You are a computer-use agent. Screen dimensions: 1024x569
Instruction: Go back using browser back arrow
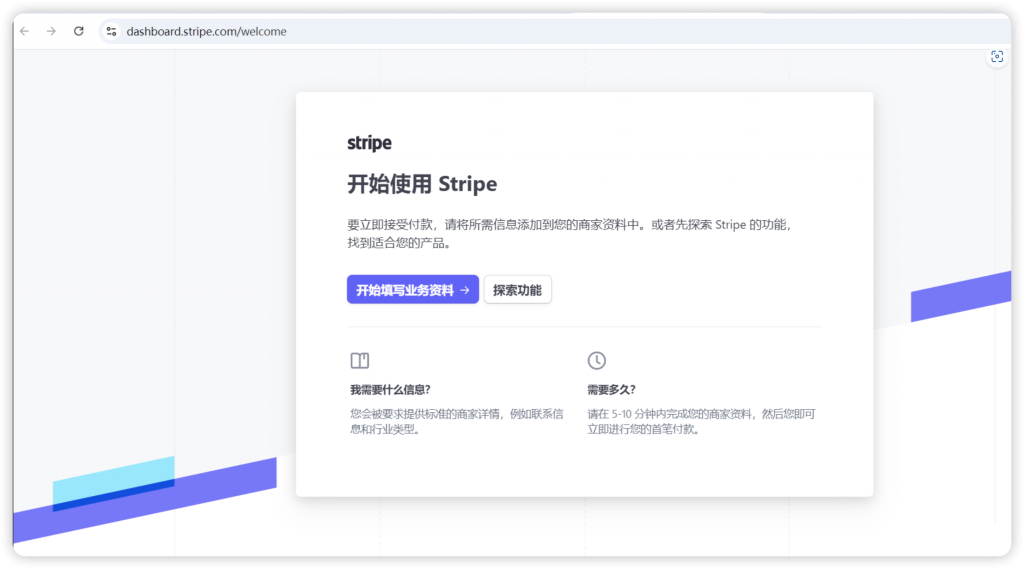click(x=25, y=31)
